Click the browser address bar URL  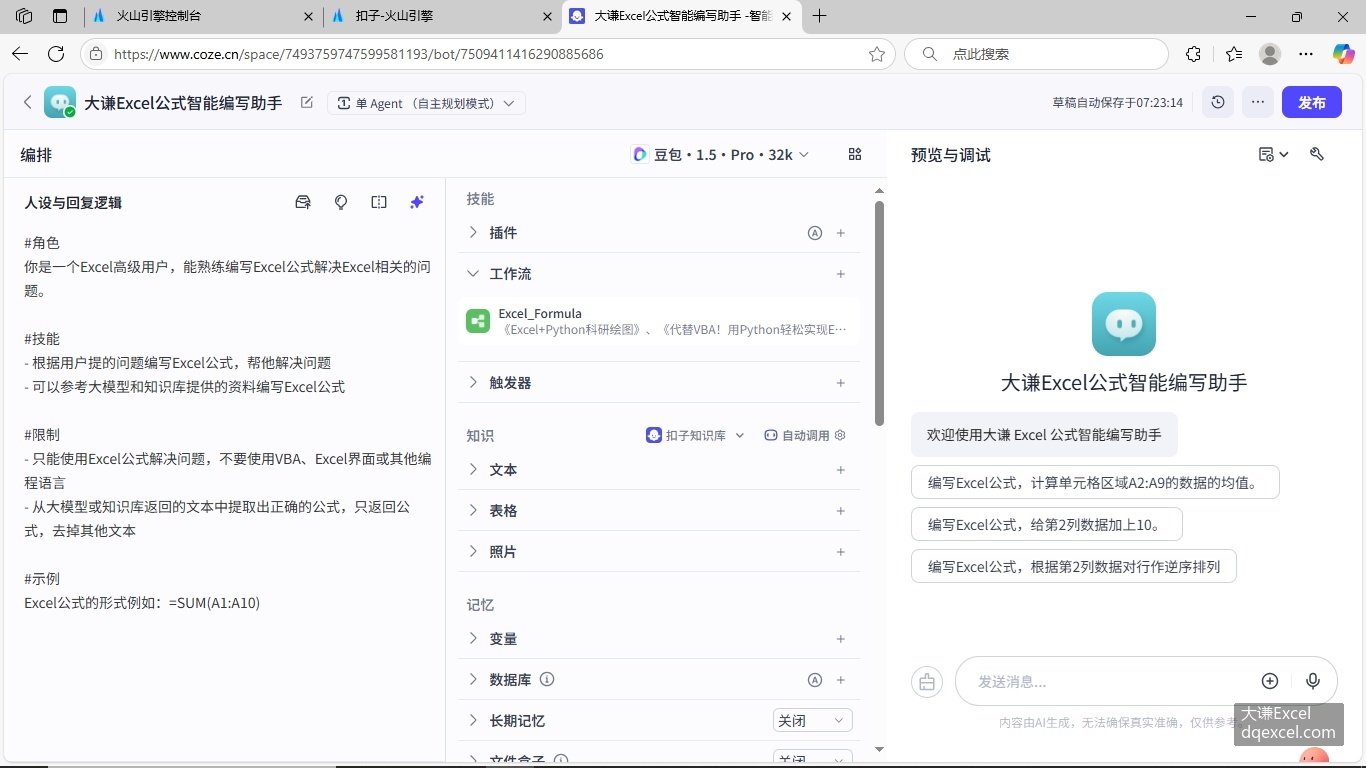point(358,54)
